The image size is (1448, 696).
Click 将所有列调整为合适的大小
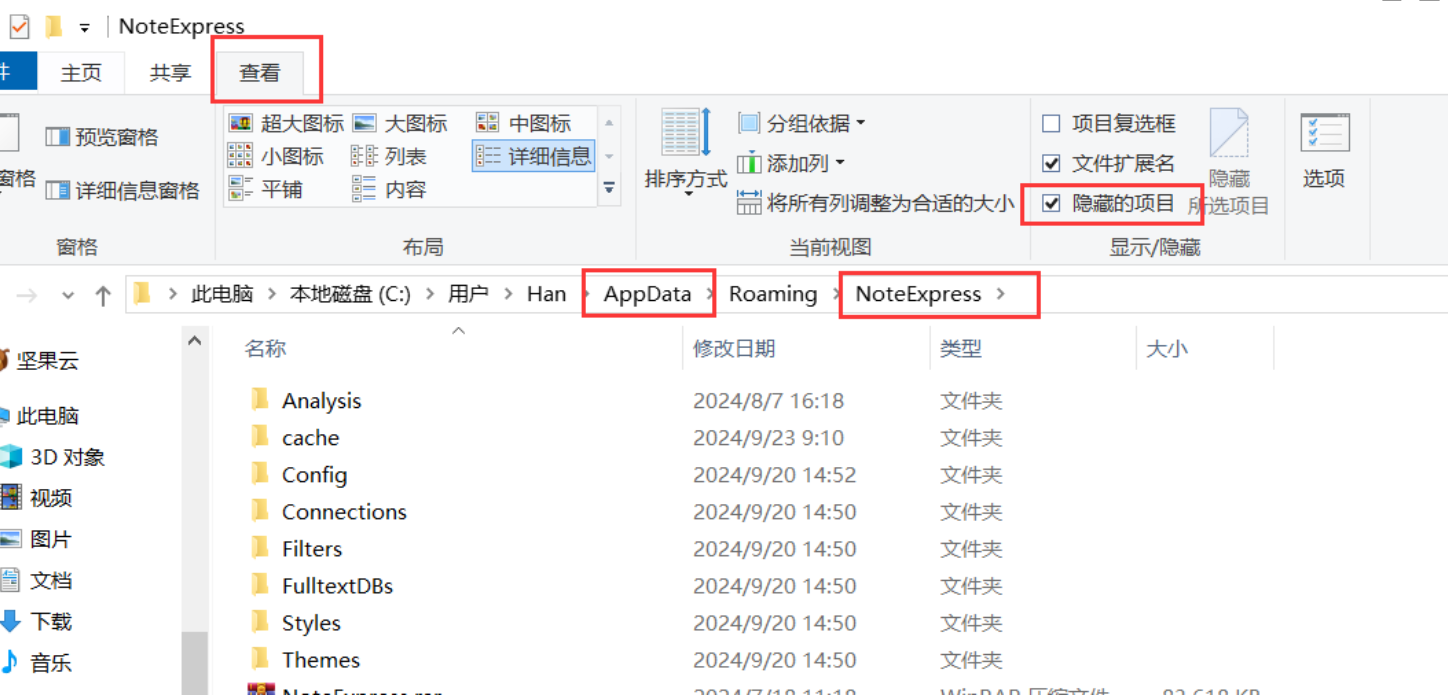coord(876,204)
